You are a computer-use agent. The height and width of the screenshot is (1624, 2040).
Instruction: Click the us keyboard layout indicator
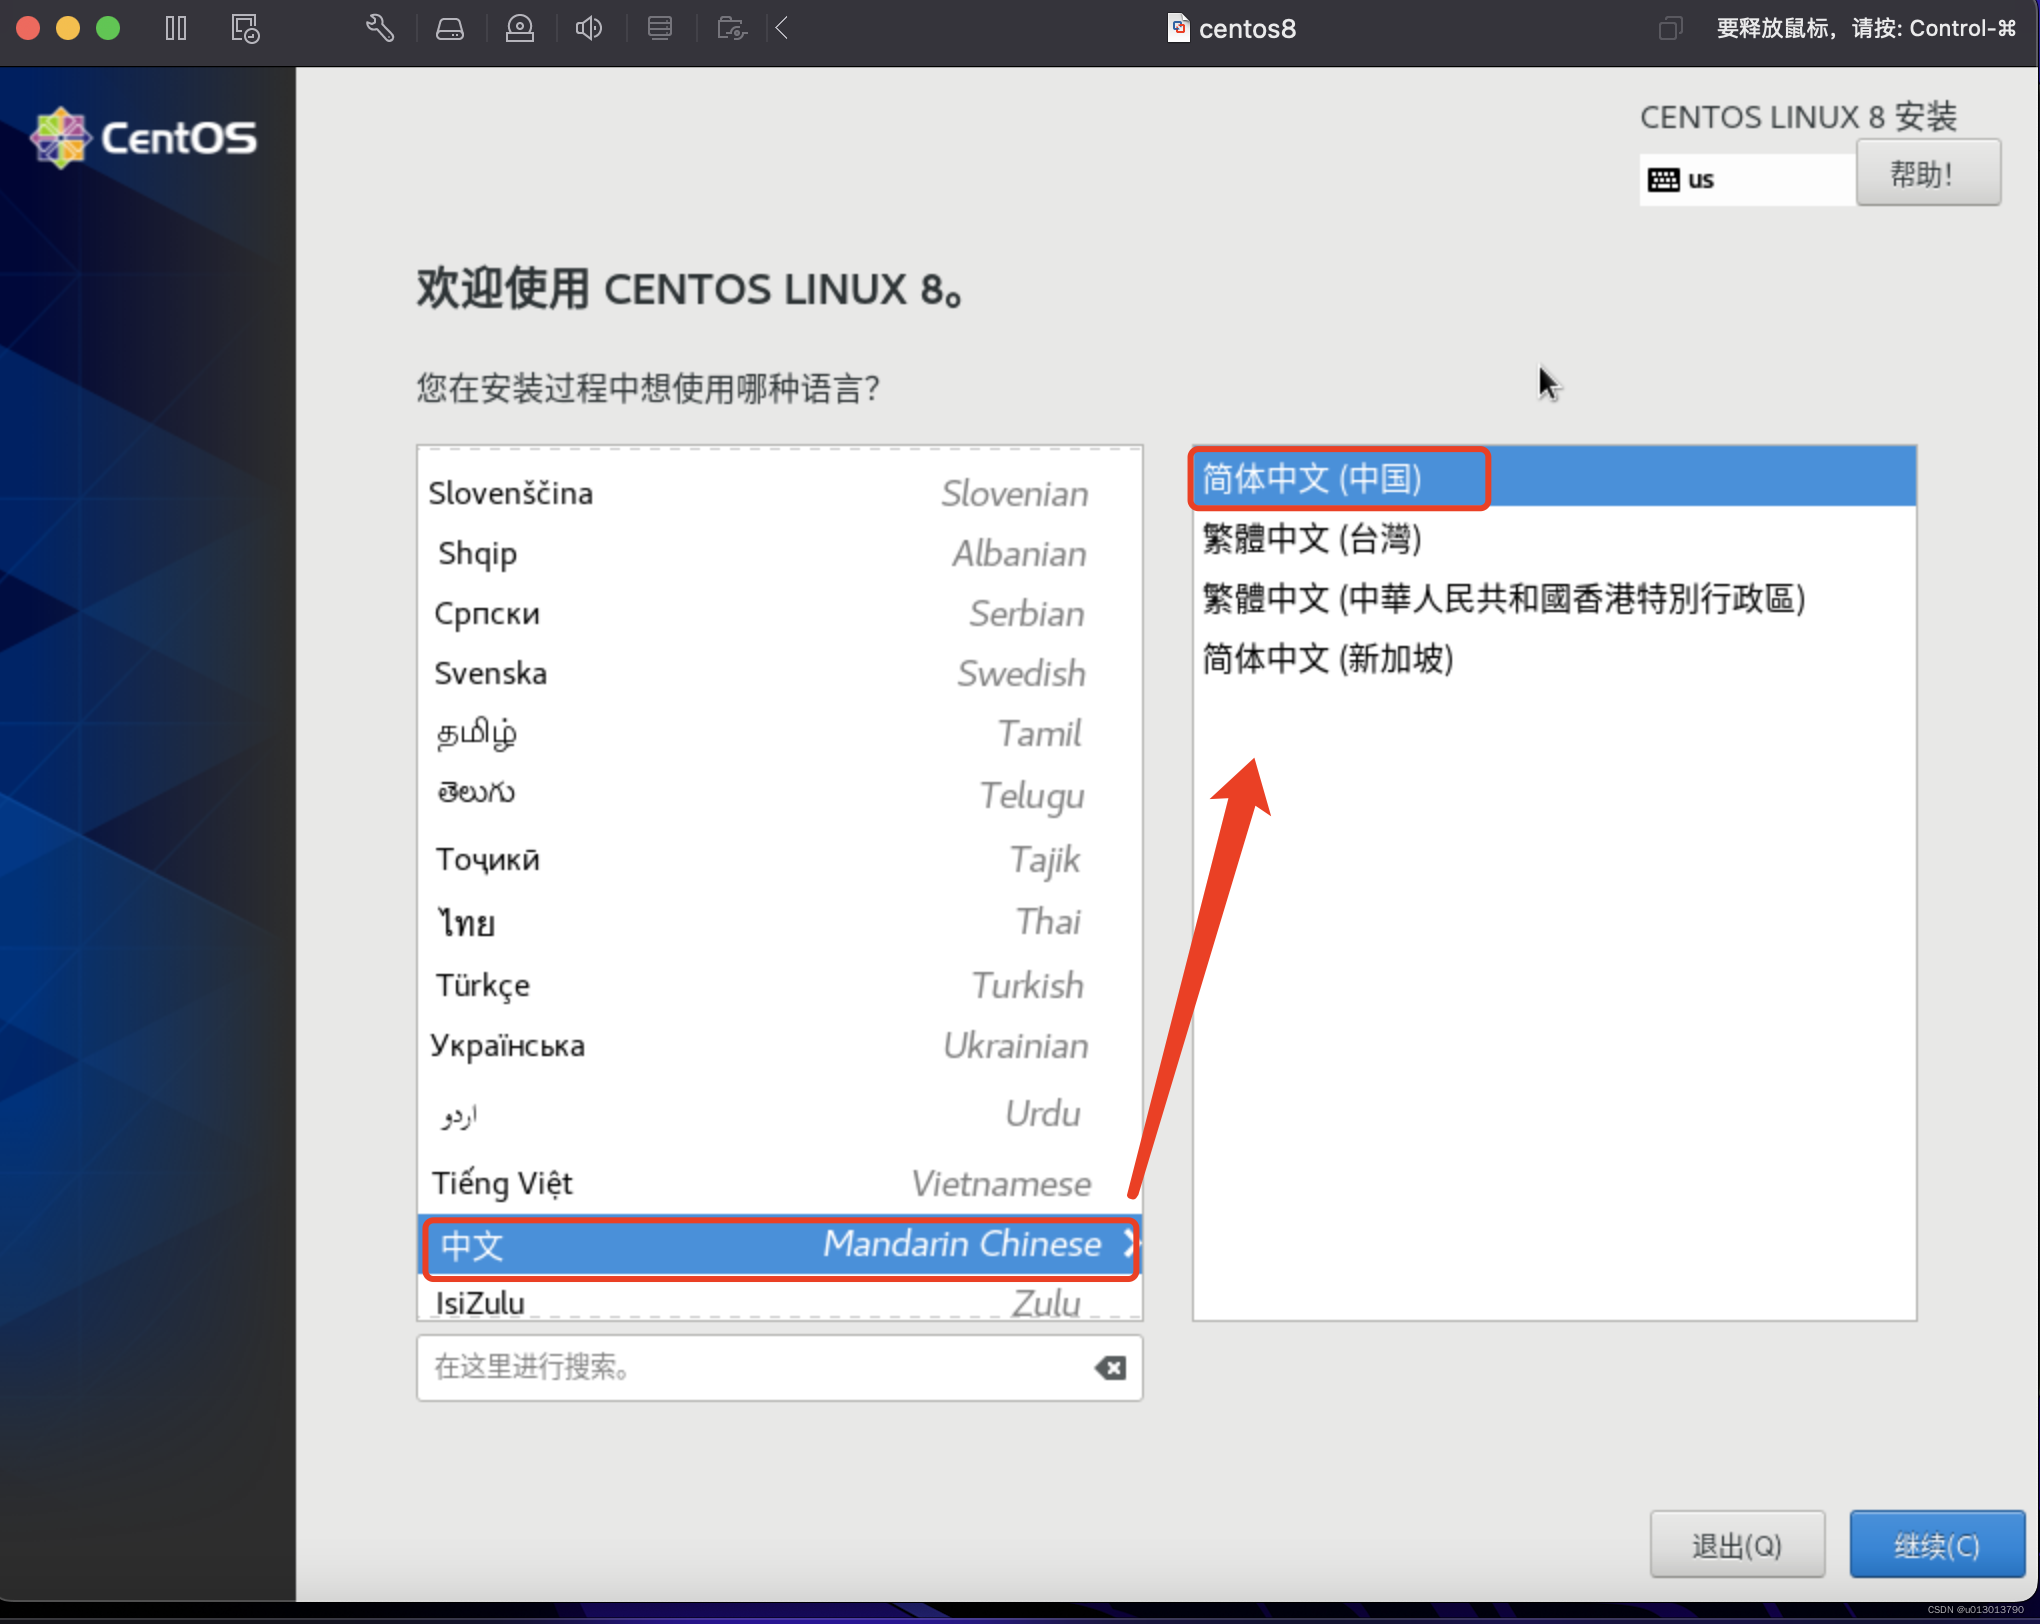point(1746,180)
